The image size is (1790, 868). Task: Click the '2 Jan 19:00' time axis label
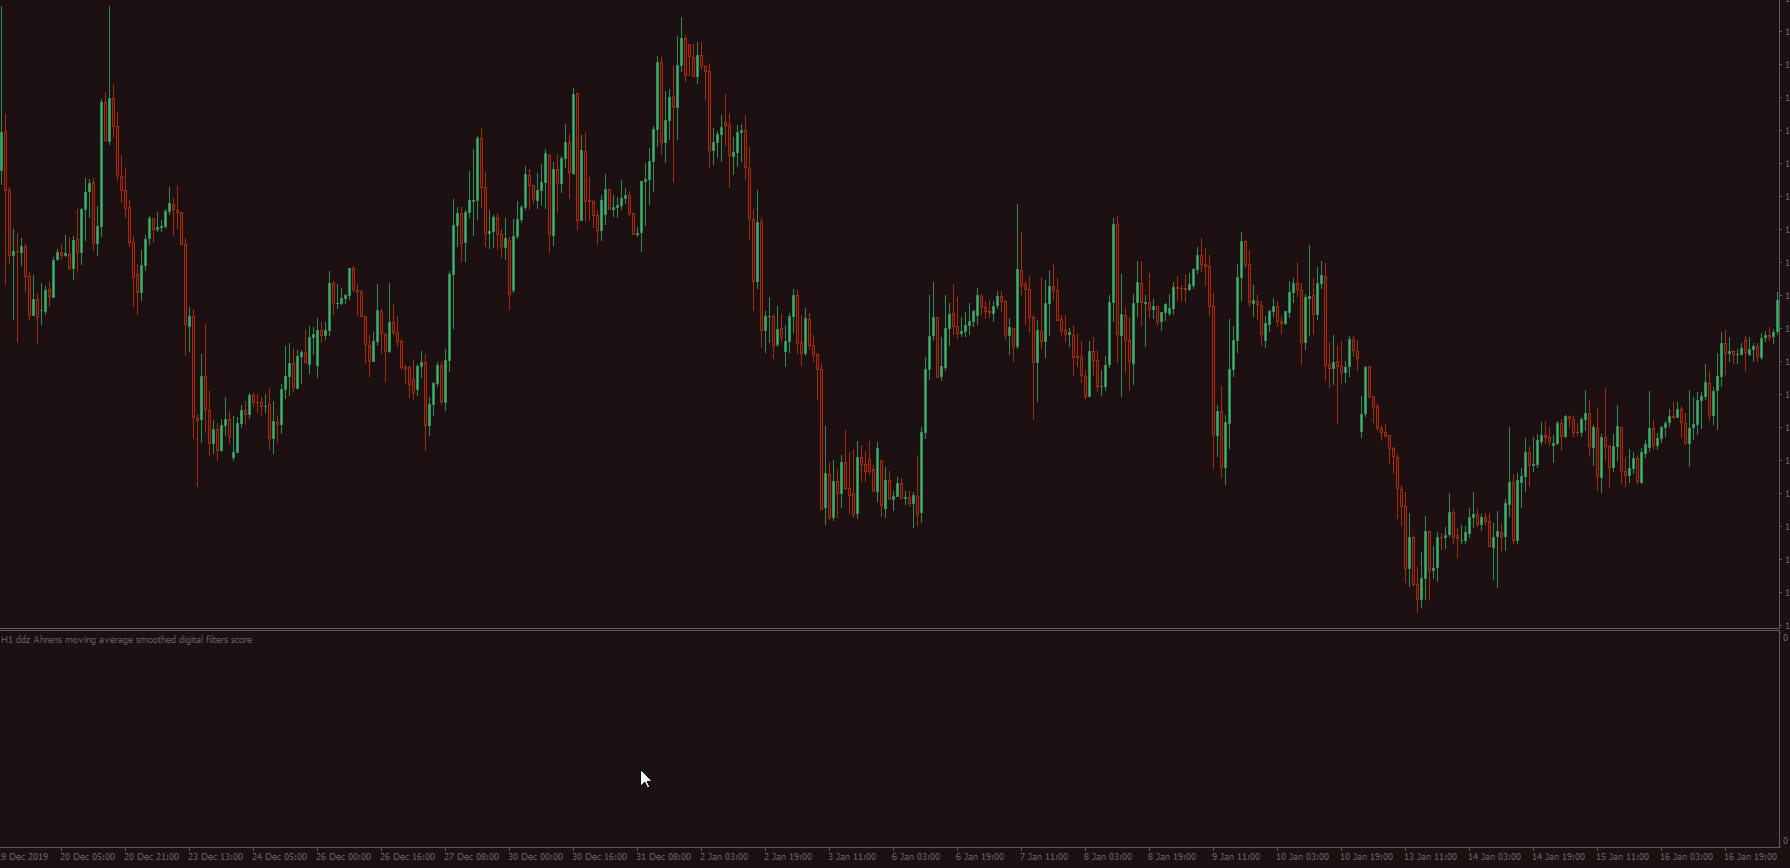(788, 857)
